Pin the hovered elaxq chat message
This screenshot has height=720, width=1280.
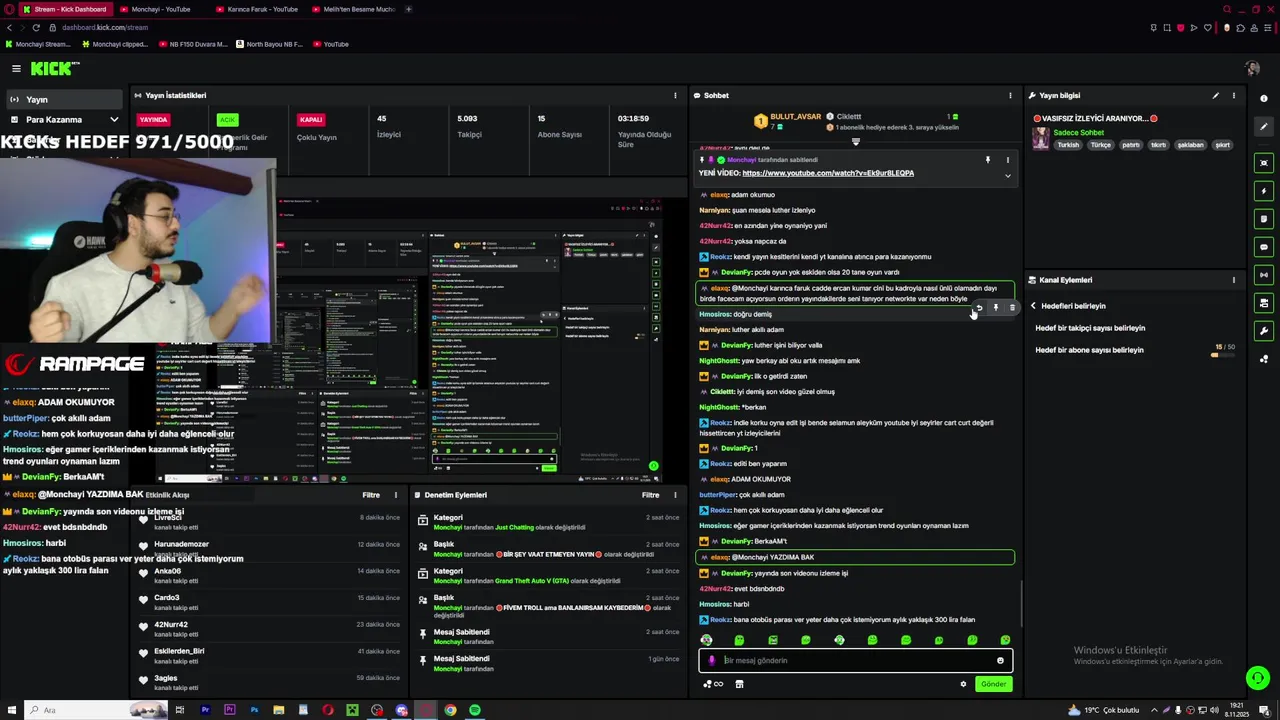click(996, 308)
